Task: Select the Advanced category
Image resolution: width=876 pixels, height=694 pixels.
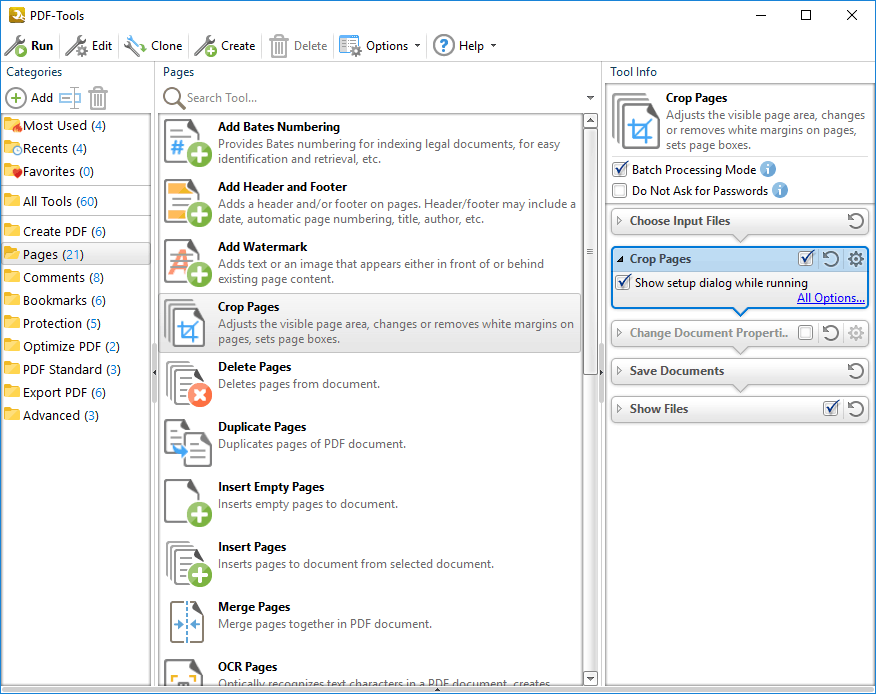Action: (x=76, y=416)
